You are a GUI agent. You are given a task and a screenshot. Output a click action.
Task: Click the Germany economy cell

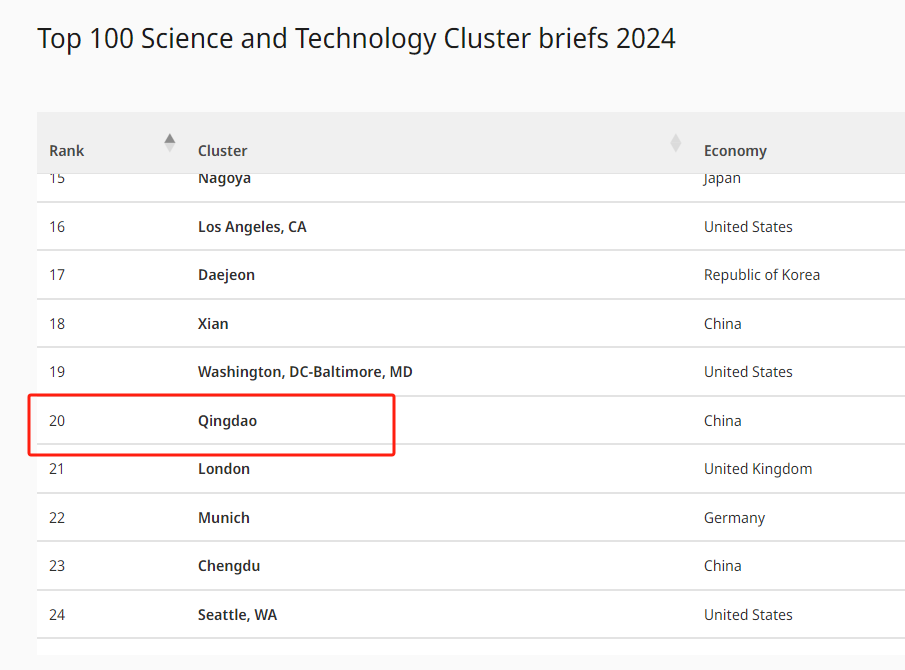click(x=734, y=518)
